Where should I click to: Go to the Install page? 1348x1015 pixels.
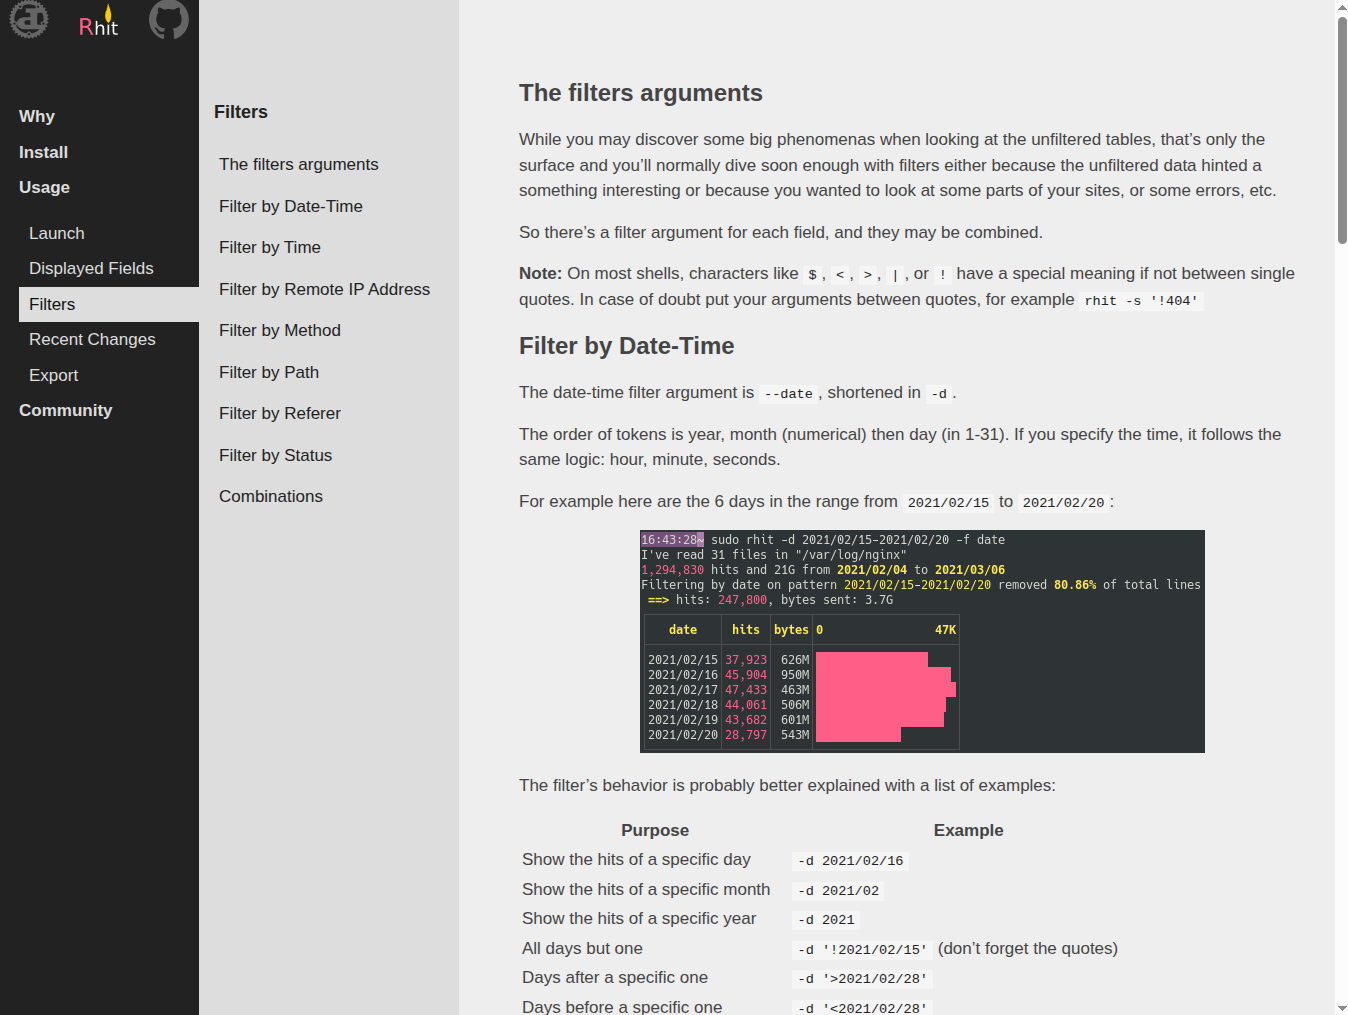click(43, 152)
